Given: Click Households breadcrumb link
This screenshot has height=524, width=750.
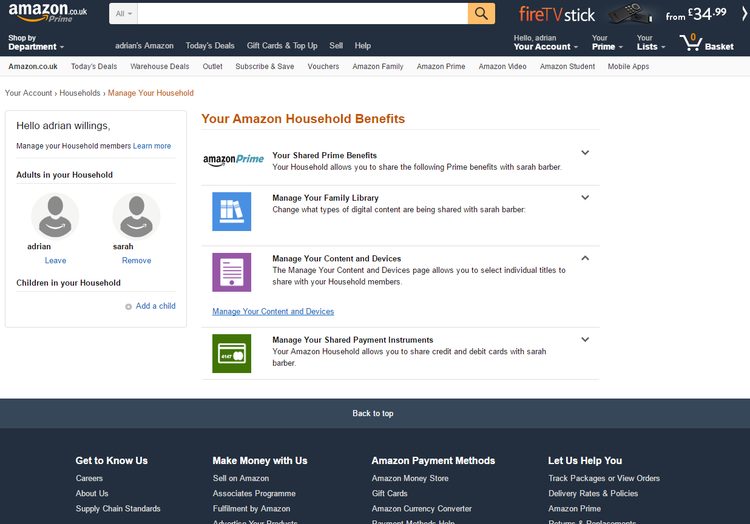Looking at the screenshot, I should [x=80, y=93].
